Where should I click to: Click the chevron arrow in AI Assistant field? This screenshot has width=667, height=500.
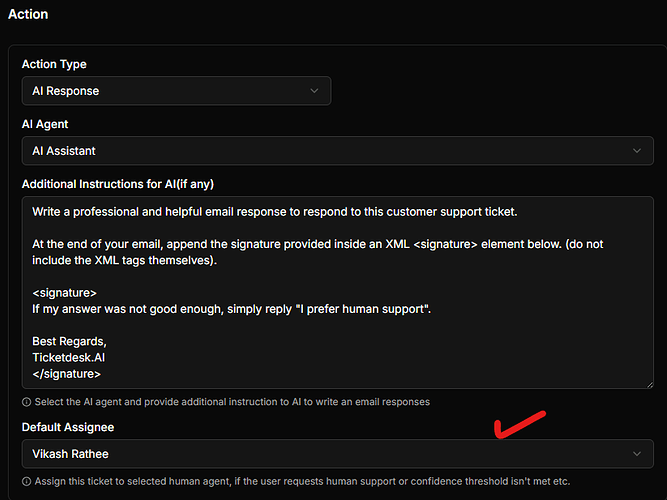pyautogui.click(x=637, y=151)
